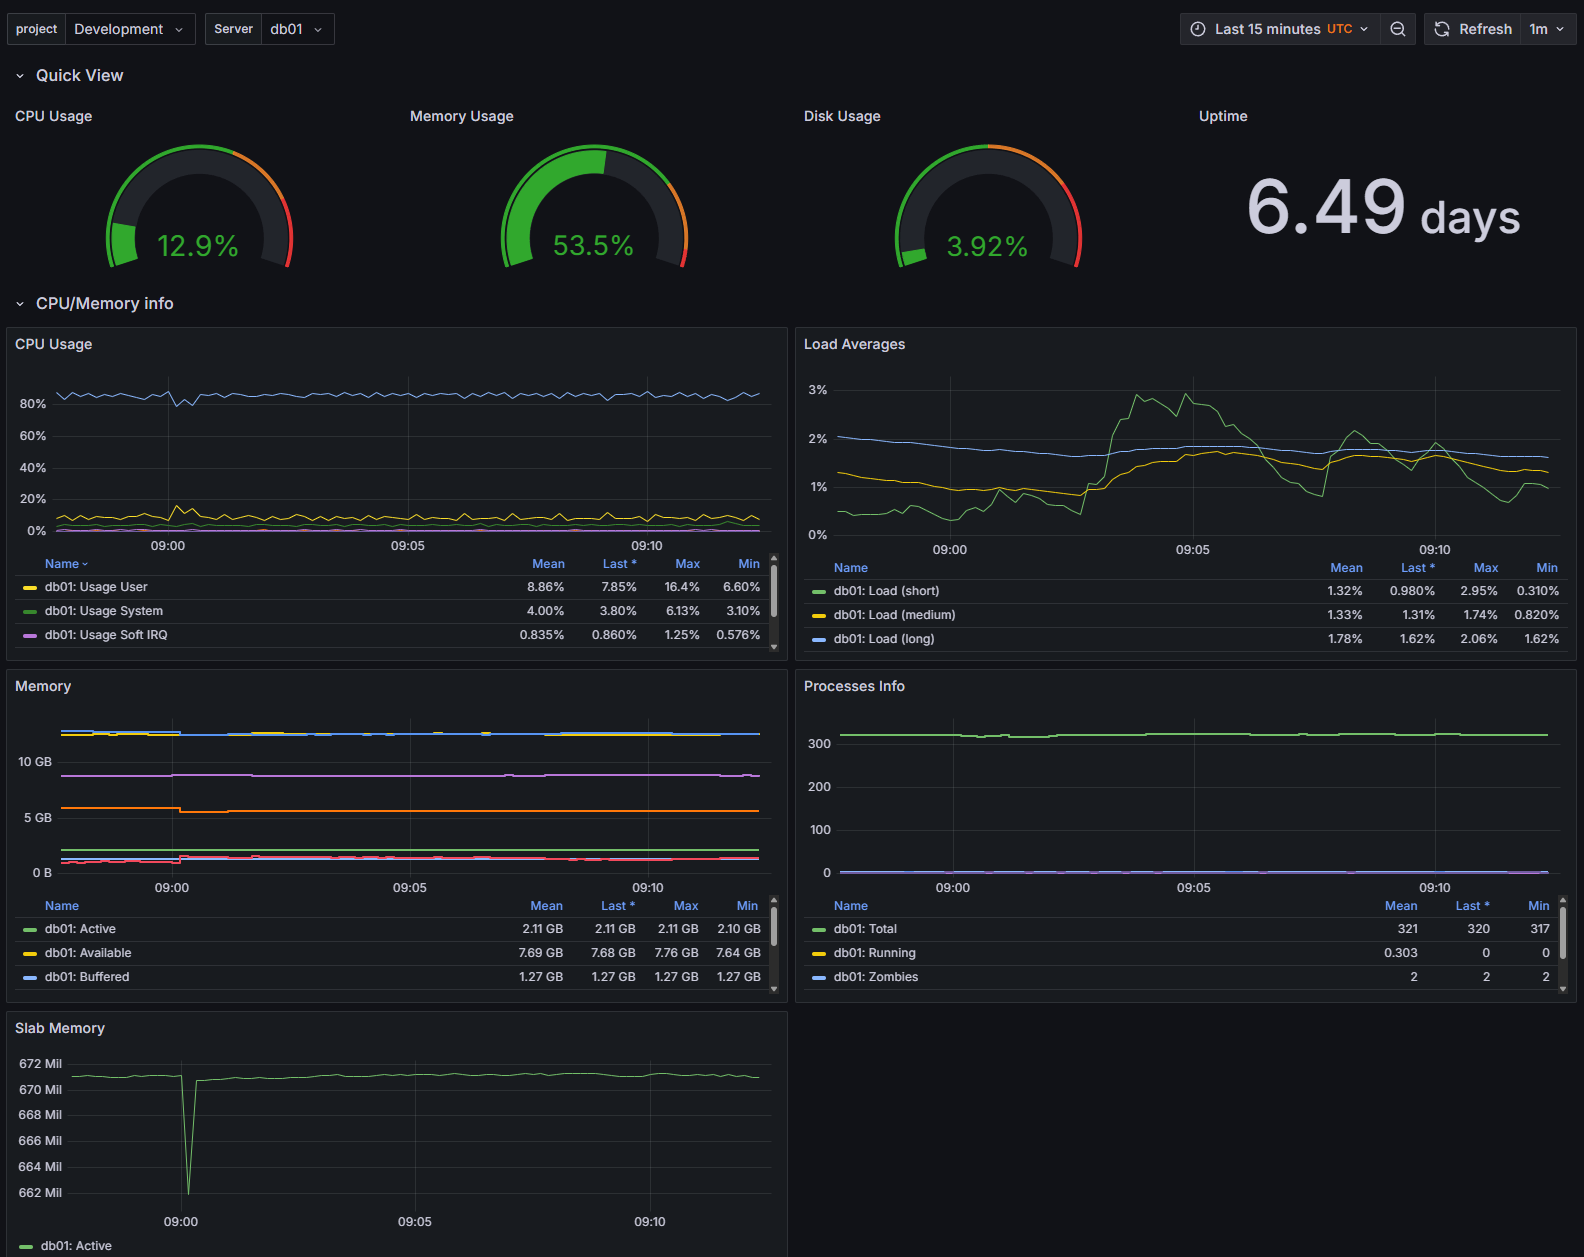
Task: Click the Refresh button
Action: 1473,29
